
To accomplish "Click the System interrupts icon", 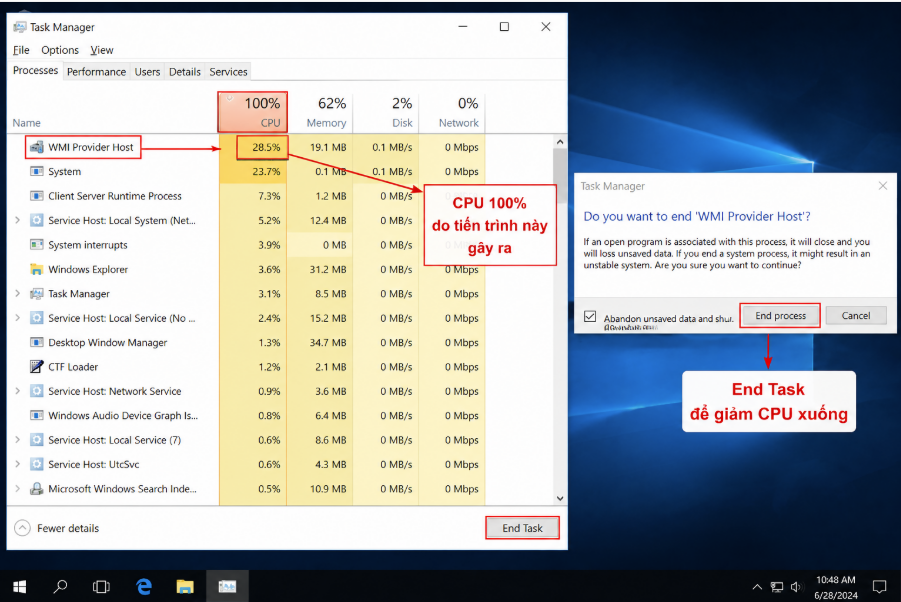I will click(37, 245).
